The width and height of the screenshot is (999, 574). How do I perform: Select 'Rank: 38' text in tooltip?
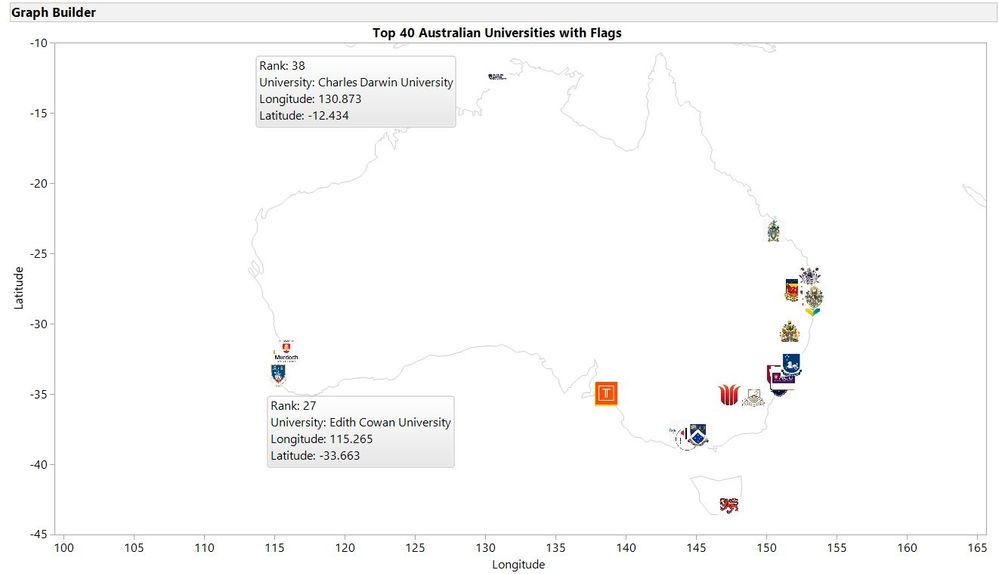coord(282,66)
